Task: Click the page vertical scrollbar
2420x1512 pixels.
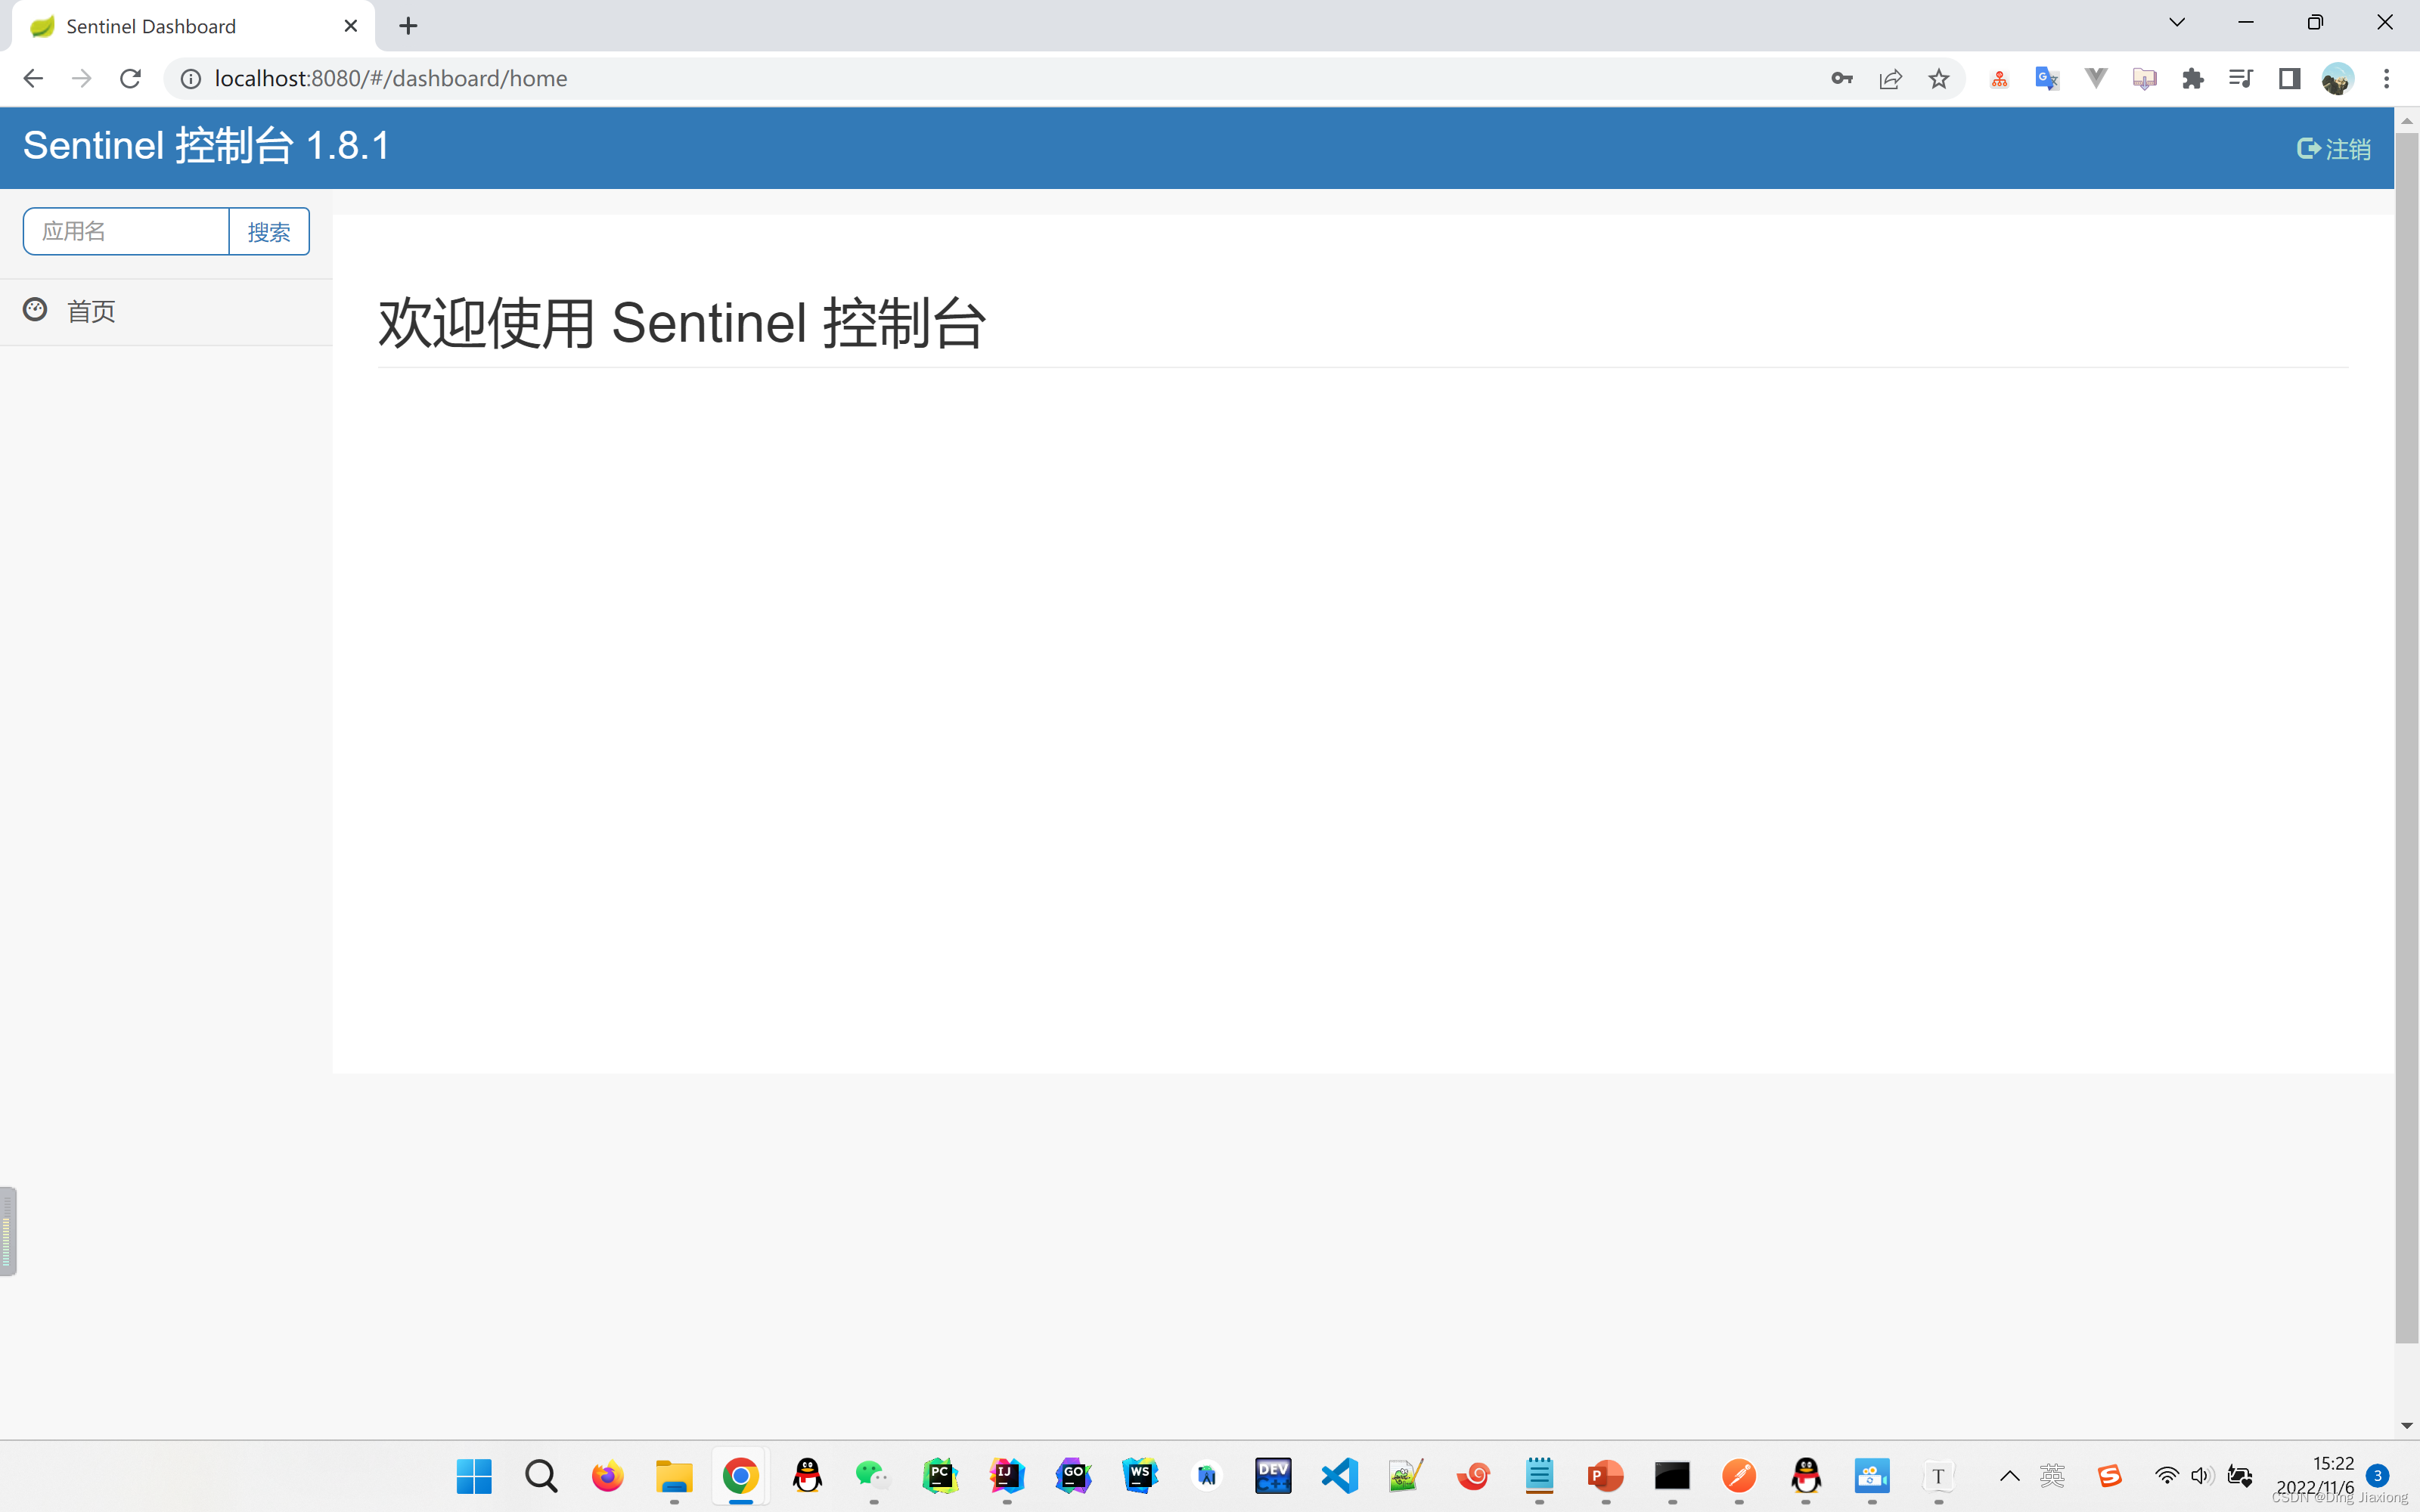Action: (x=2407, y=737)
